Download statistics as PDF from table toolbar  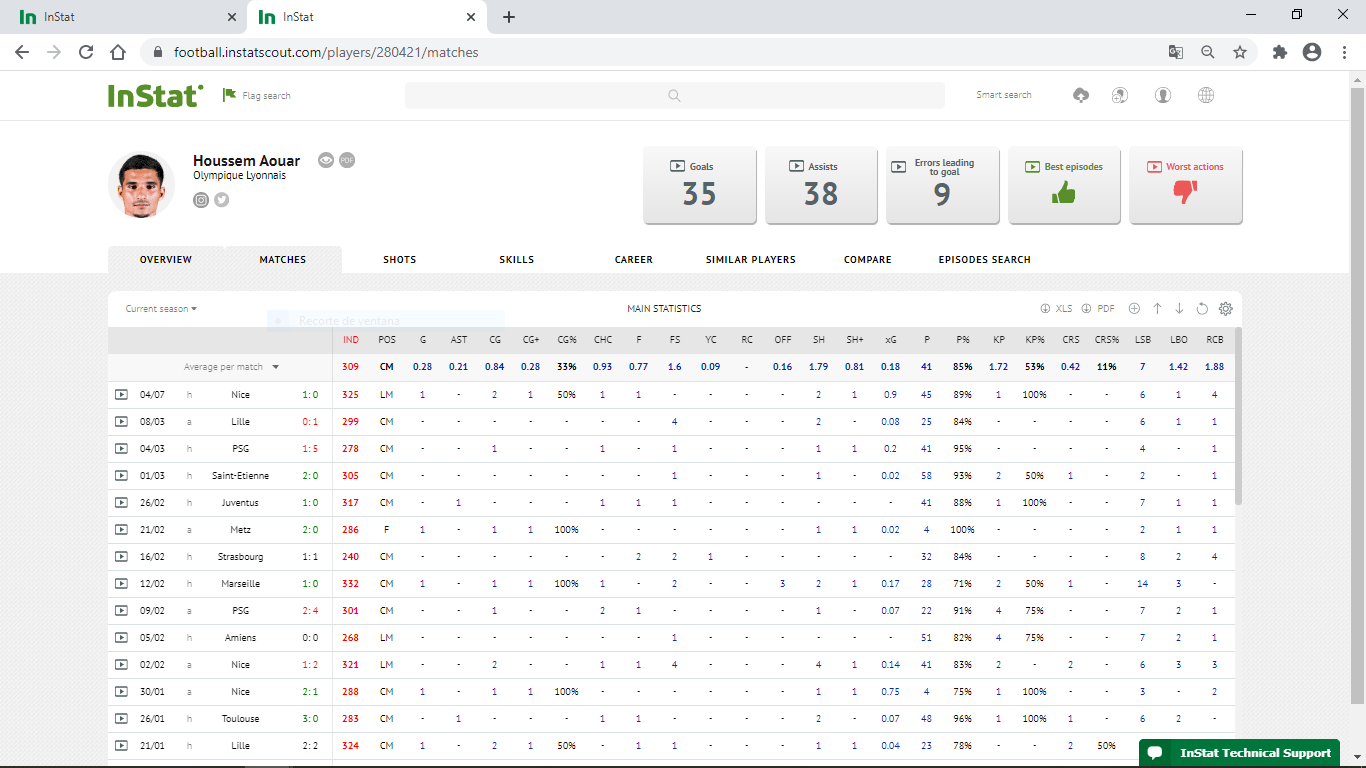coord(1098,309)
